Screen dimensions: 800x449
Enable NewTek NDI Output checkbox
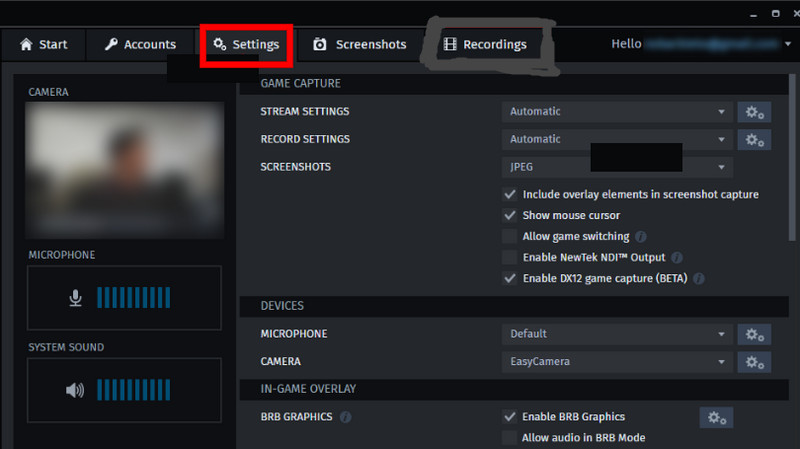point(510,257)
